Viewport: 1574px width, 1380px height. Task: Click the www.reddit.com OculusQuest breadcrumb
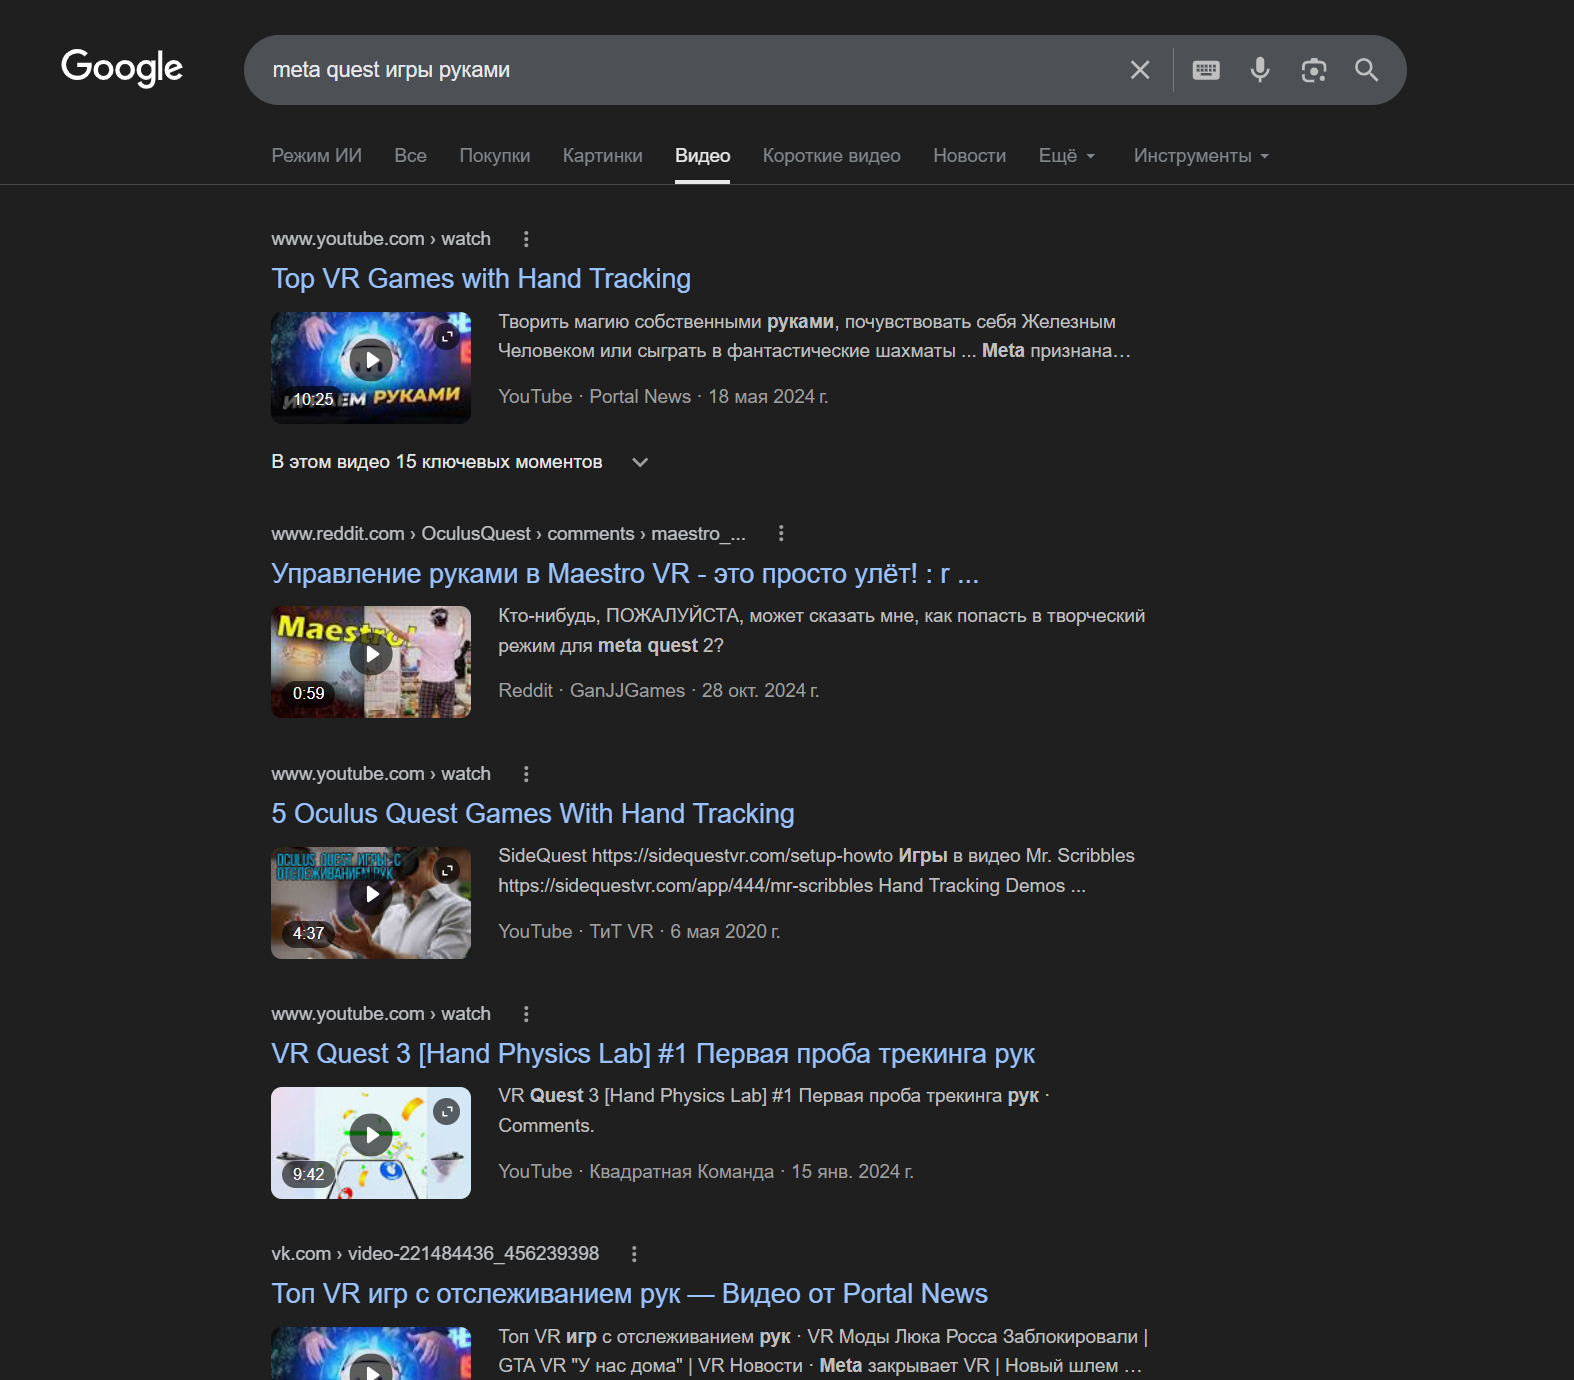pos(508,534)
